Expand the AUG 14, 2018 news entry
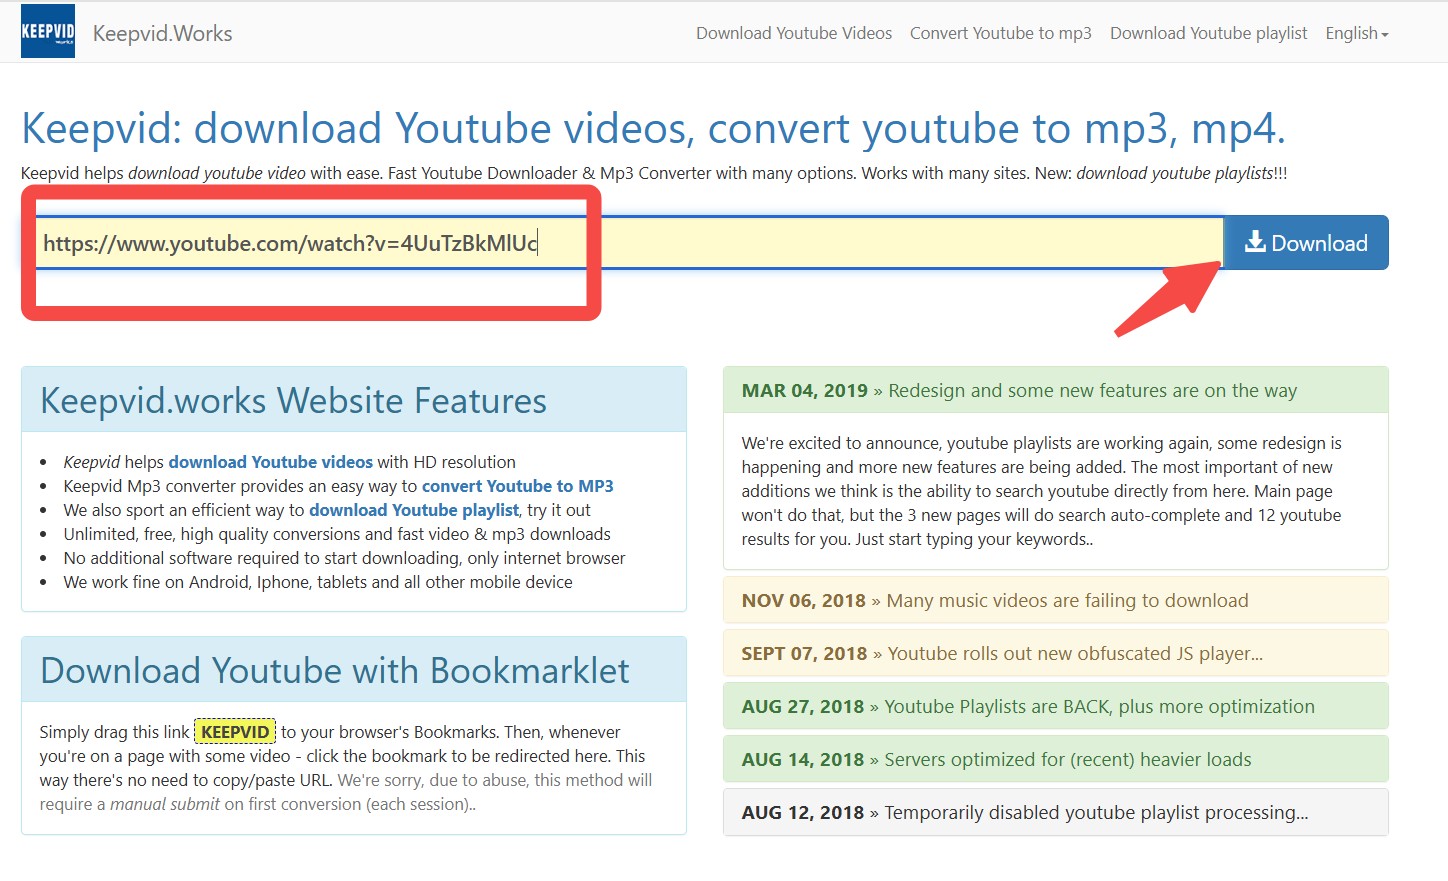Viewport: 1448px width, 881px height. pos(1056,759)
